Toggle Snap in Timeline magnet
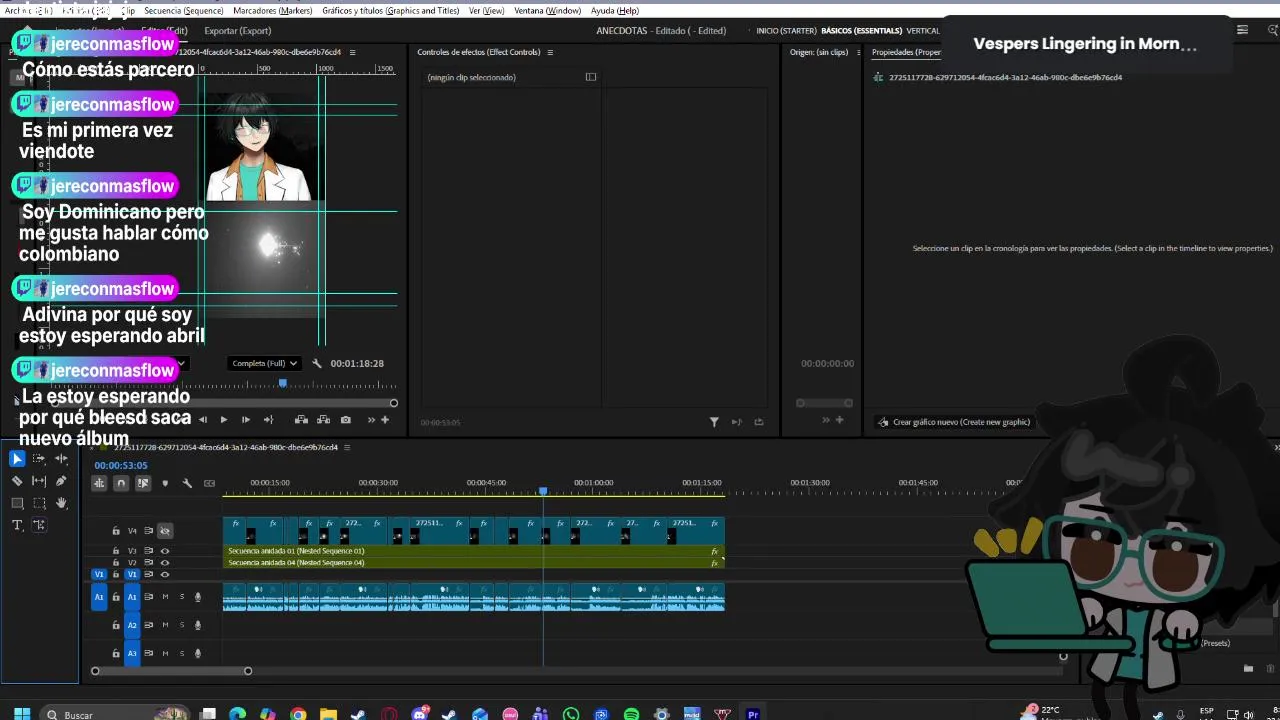The height and width of the screenshot is (720, 1280). coord(121,483)
